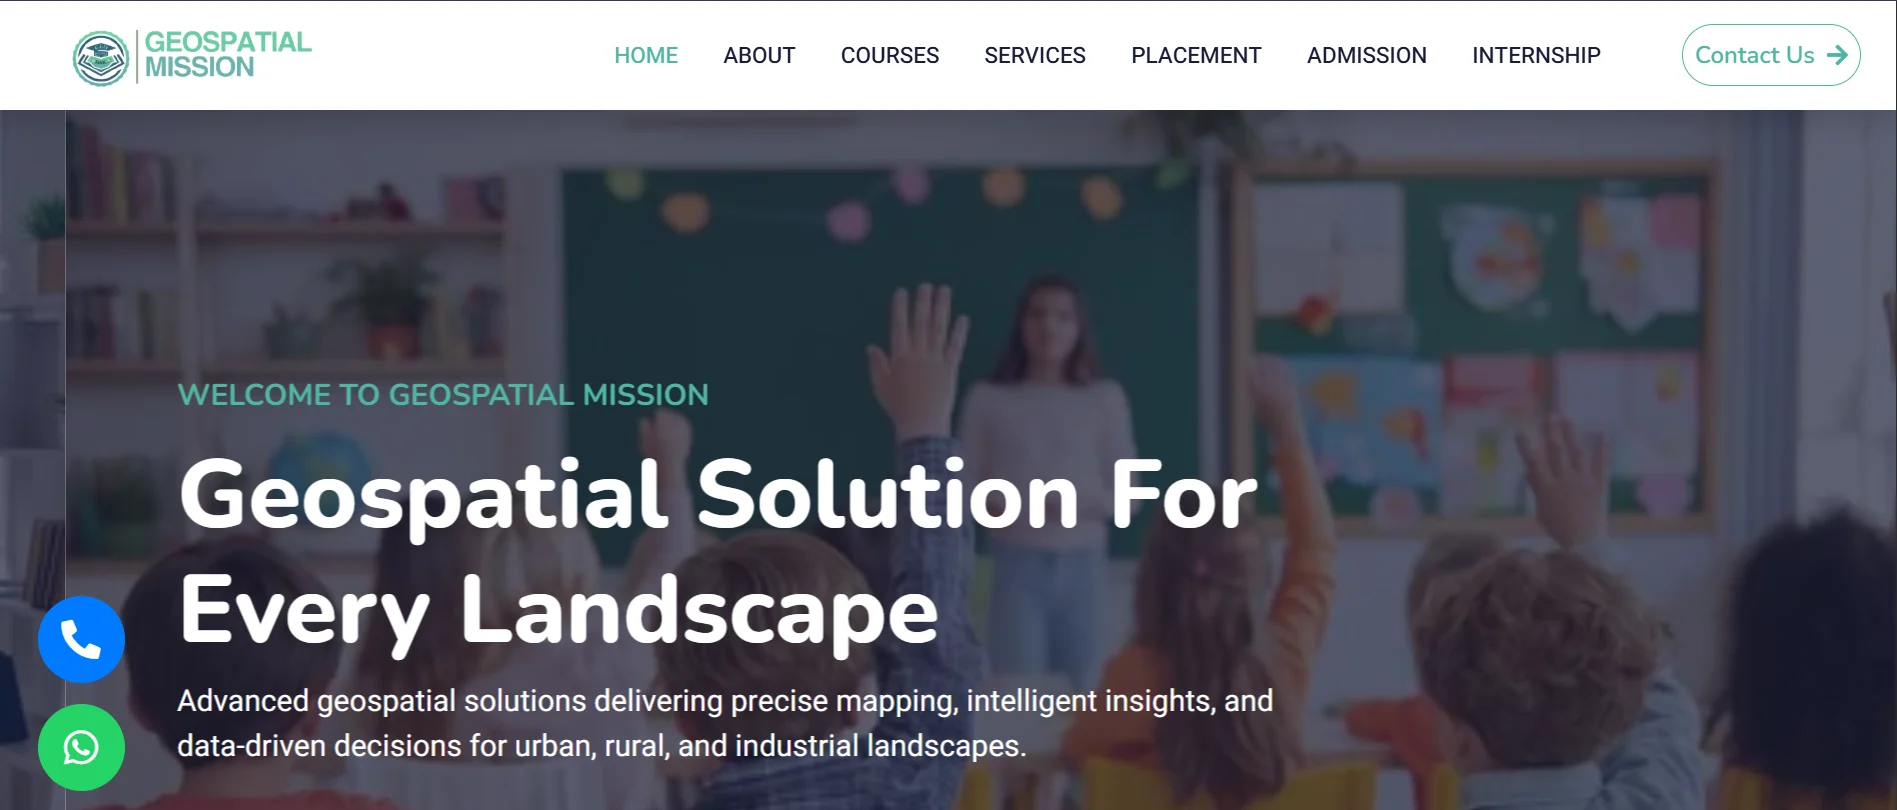Viewport: 1897px width, 810px height.
Task: Open the ABOUT menu item
Action: (x=759, y=55)
